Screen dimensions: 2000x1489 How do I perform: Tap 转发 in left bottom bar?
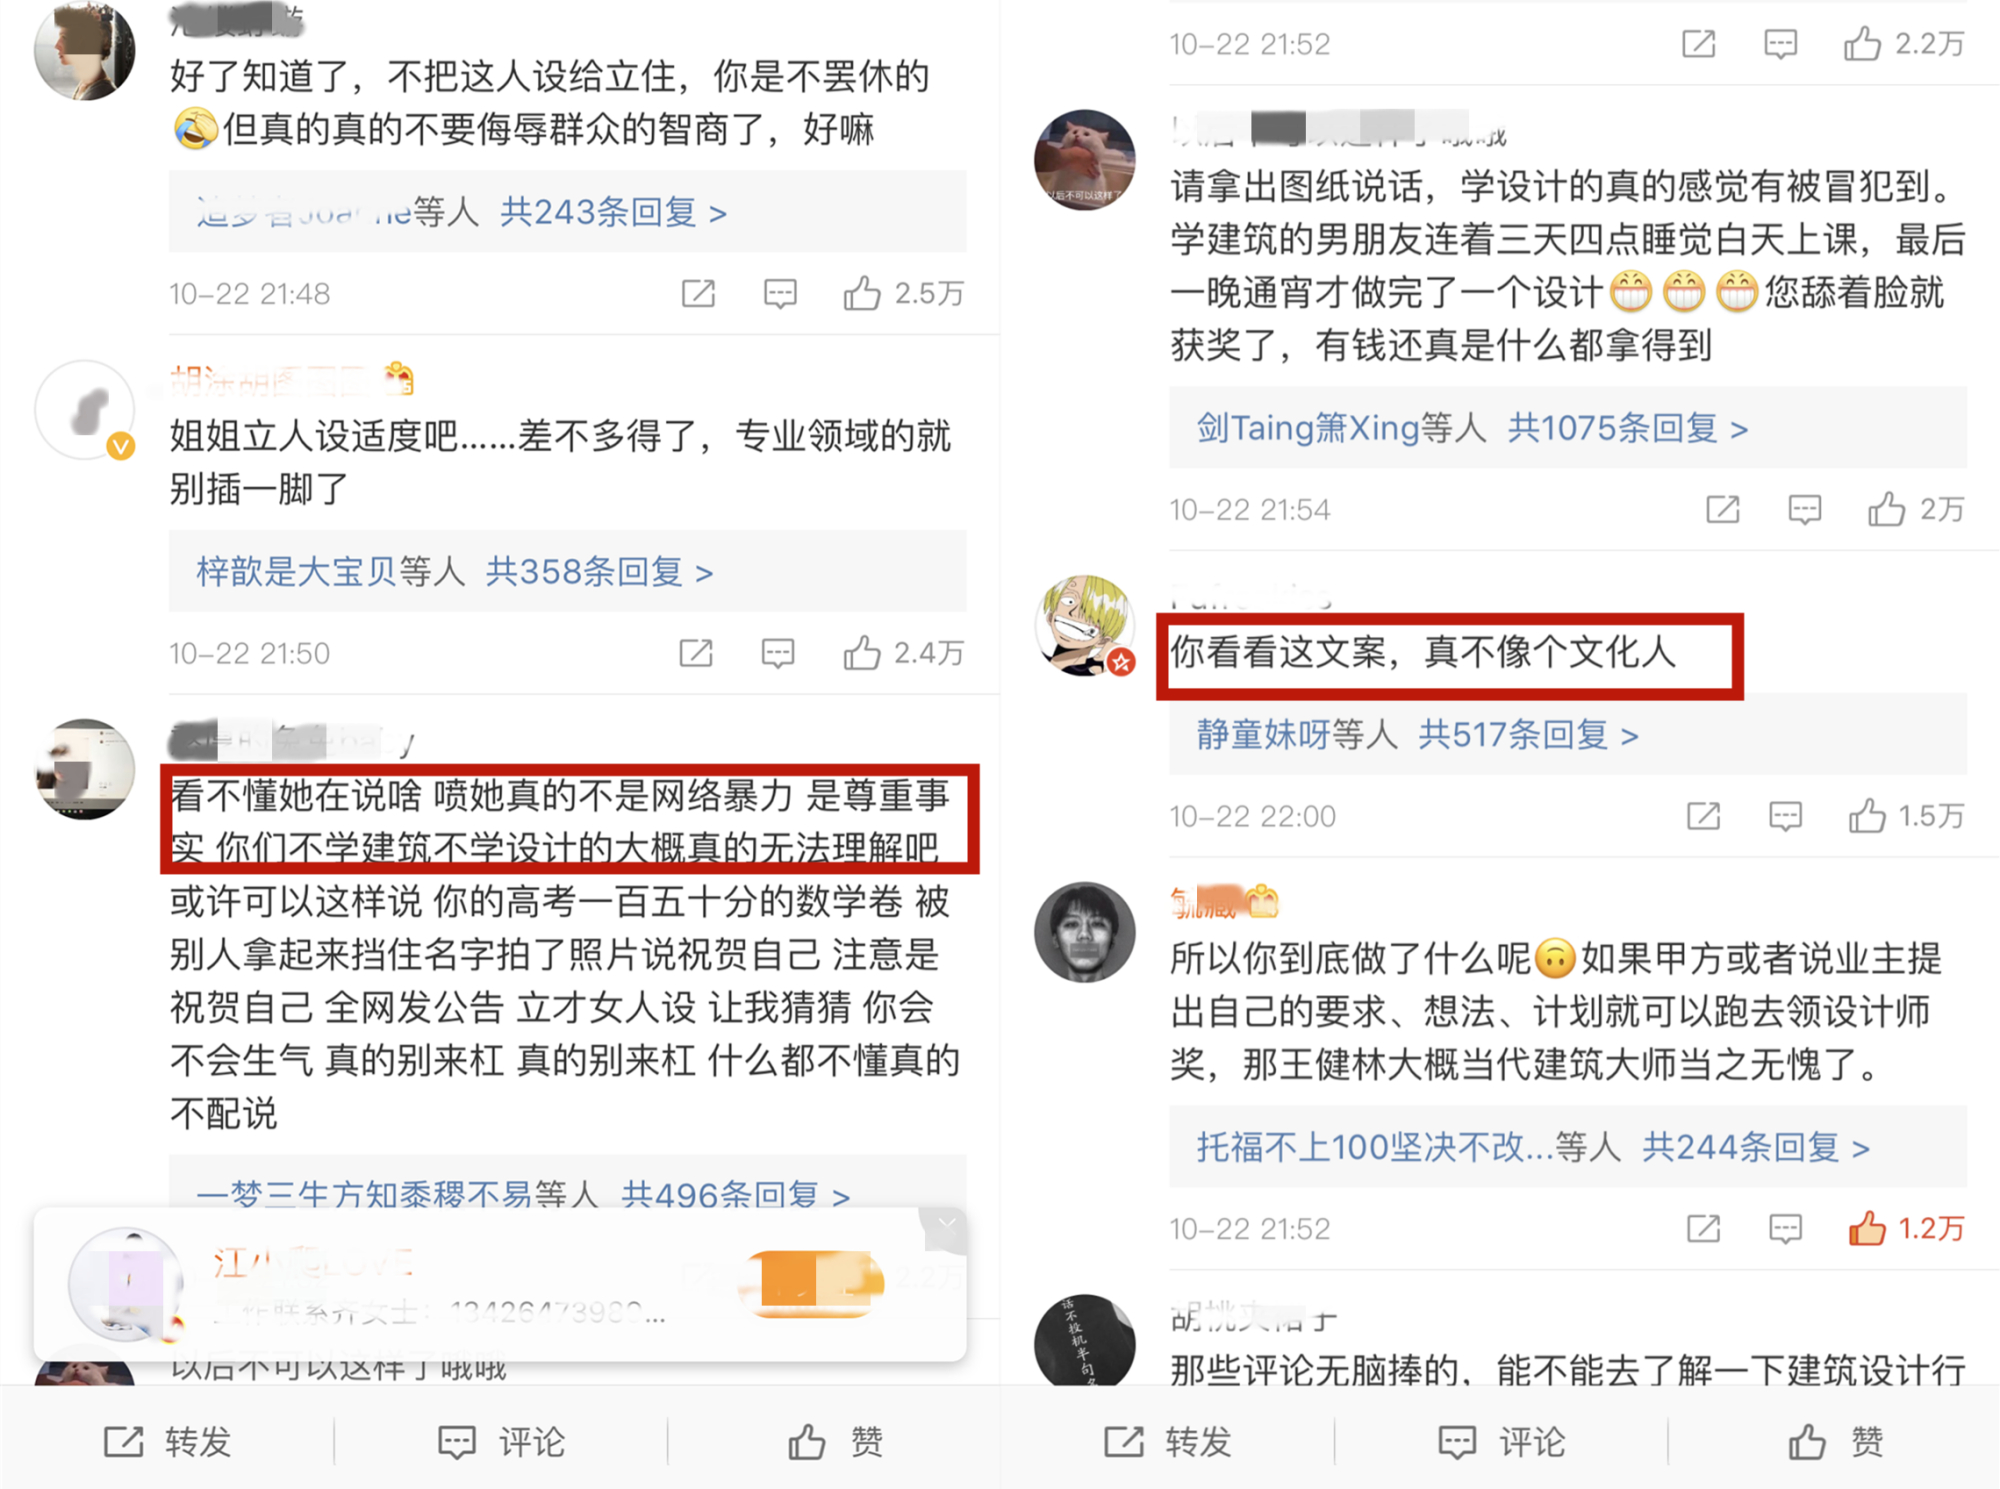(x=167, y=1441)
